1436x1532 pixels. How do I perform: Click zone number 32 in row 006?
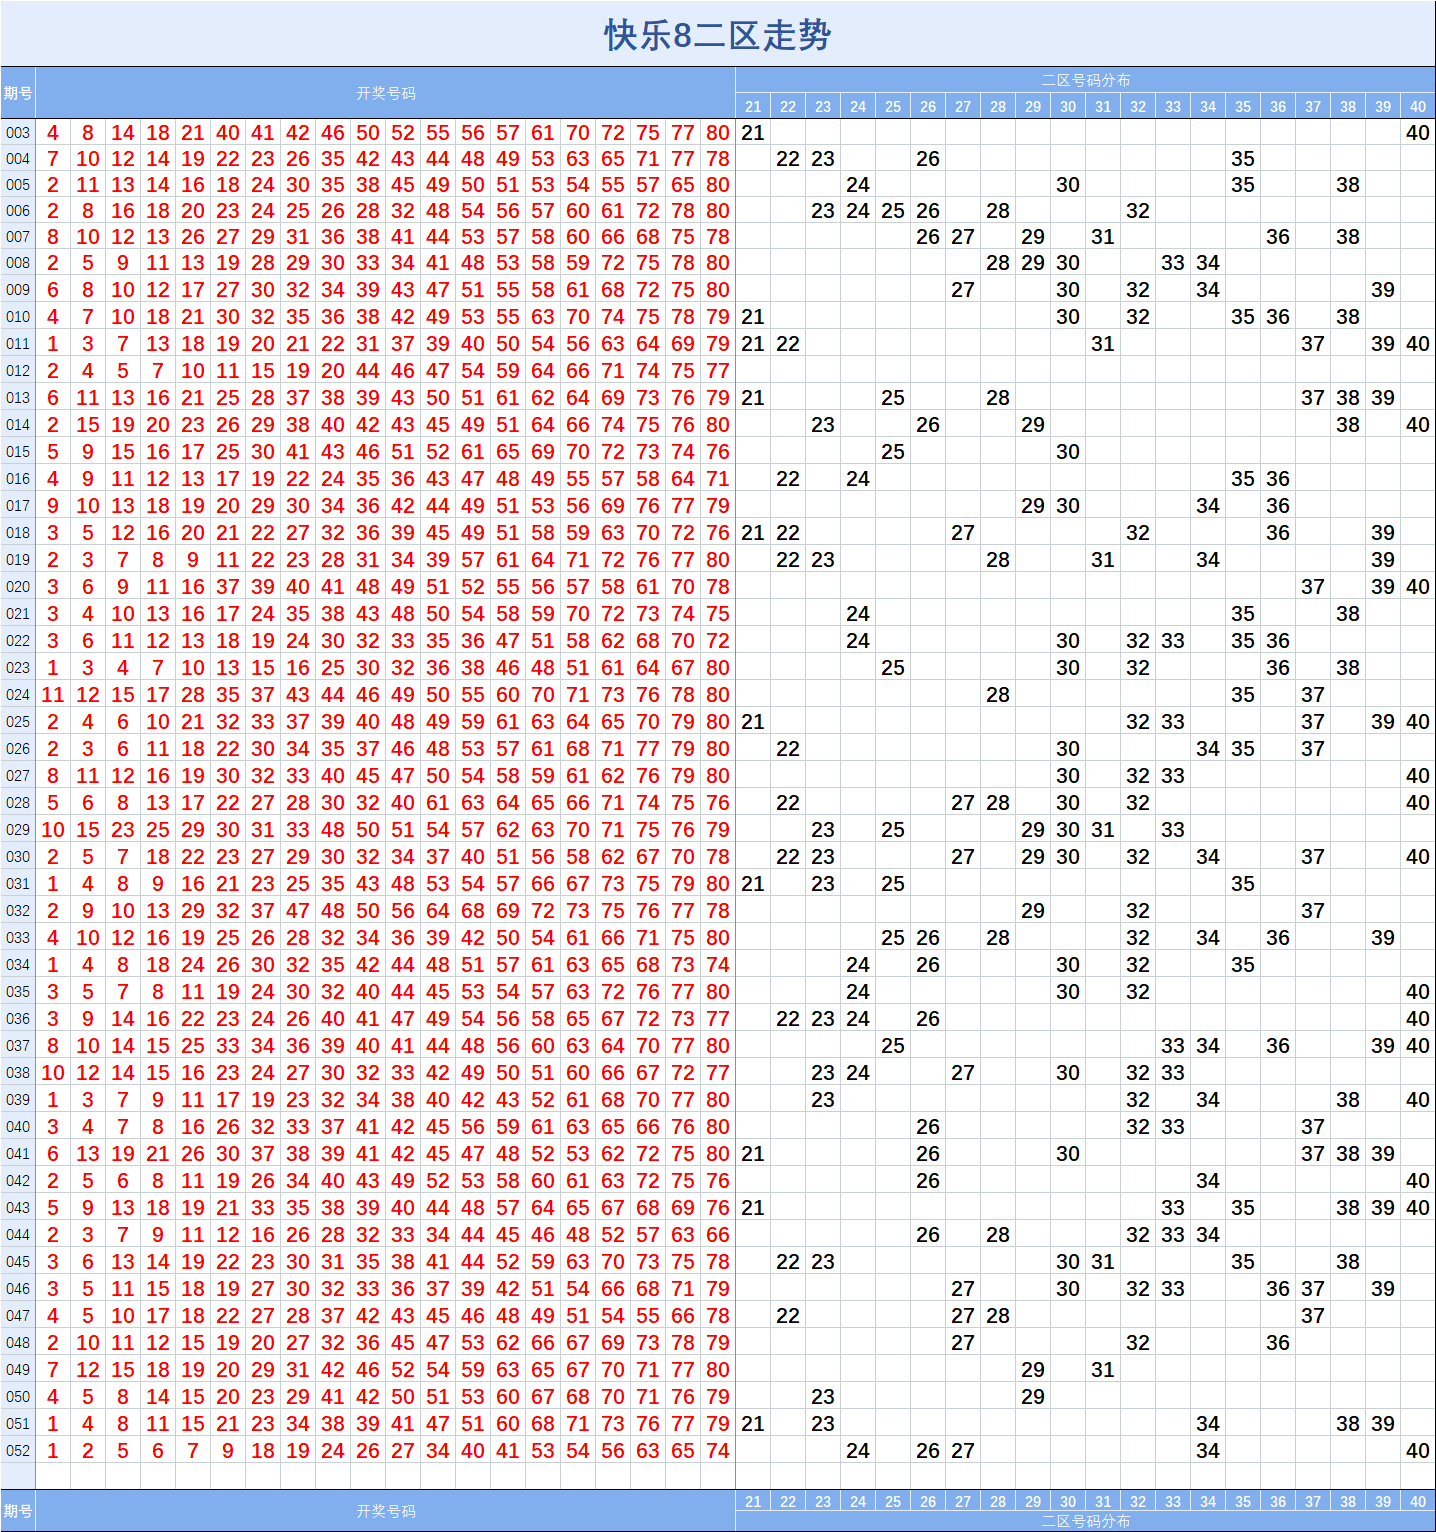point(1138,211)
